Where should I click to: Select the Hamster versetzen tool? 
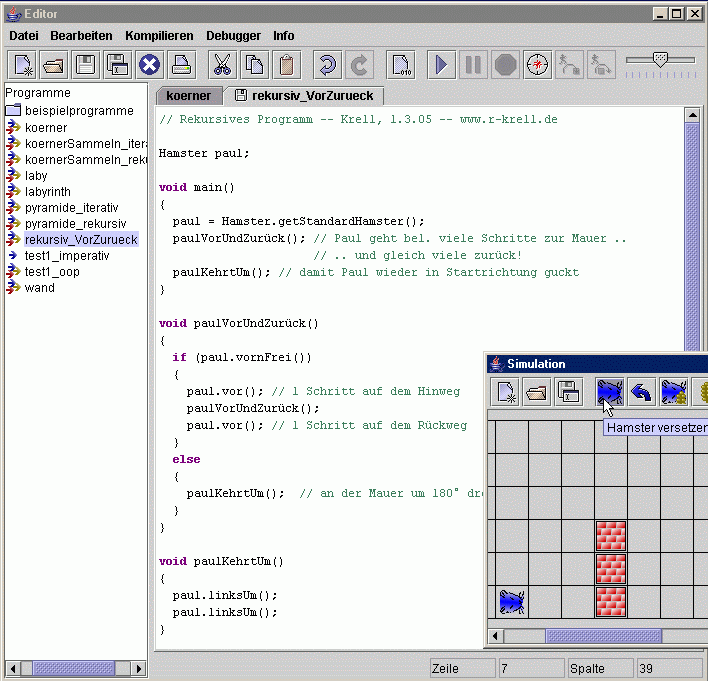(x=609, y=392)
